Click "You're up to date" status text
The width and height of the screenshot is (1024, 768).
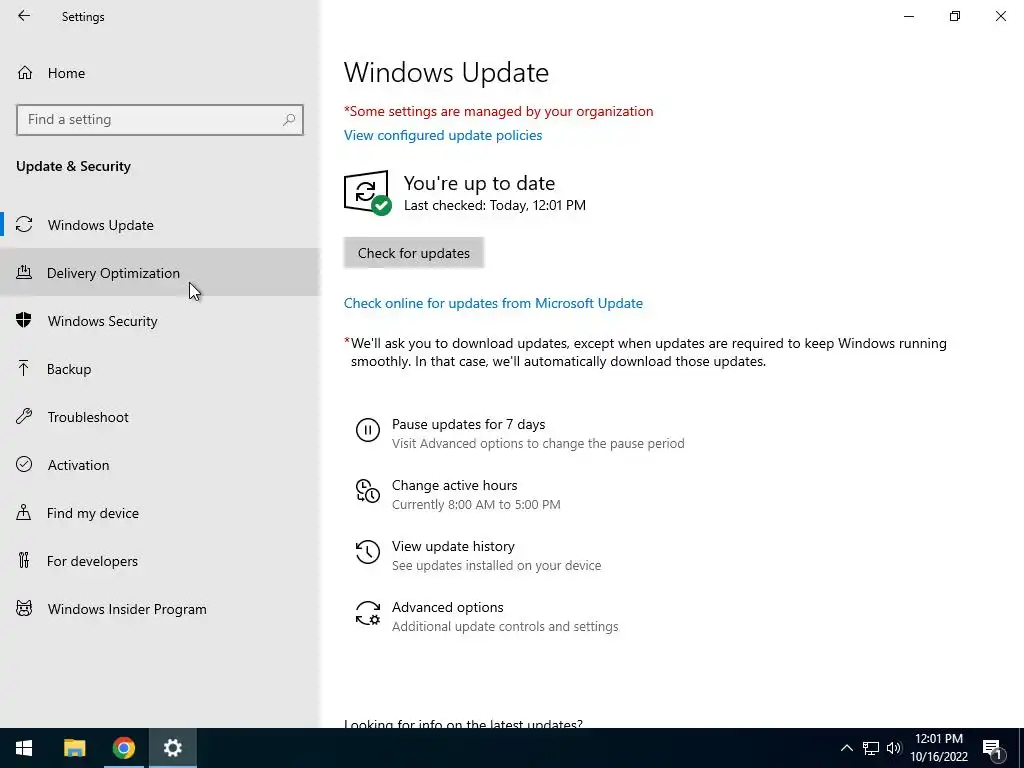[x=479, y=183]
